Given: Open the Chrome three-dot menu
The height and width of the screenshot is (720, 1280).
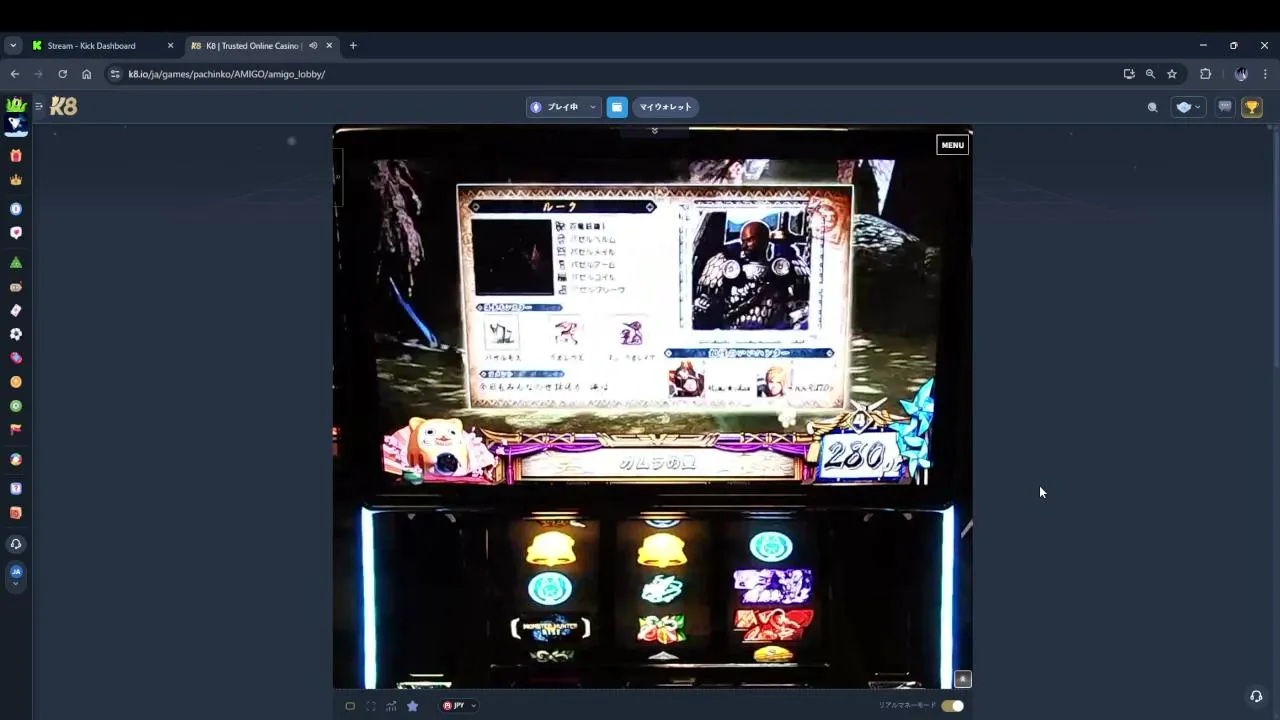Looking at the screenshot, I should 1265,74.
